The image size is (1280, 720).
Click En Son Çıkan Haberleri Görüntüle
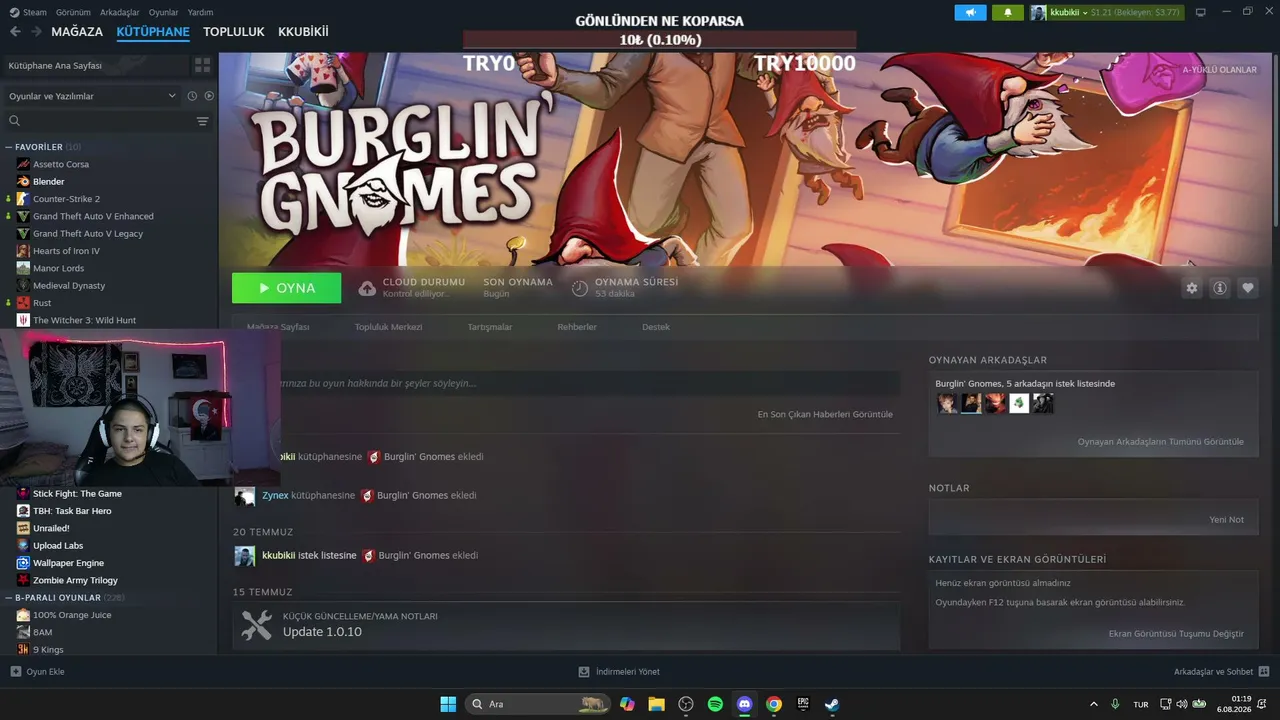pos(825,414)
